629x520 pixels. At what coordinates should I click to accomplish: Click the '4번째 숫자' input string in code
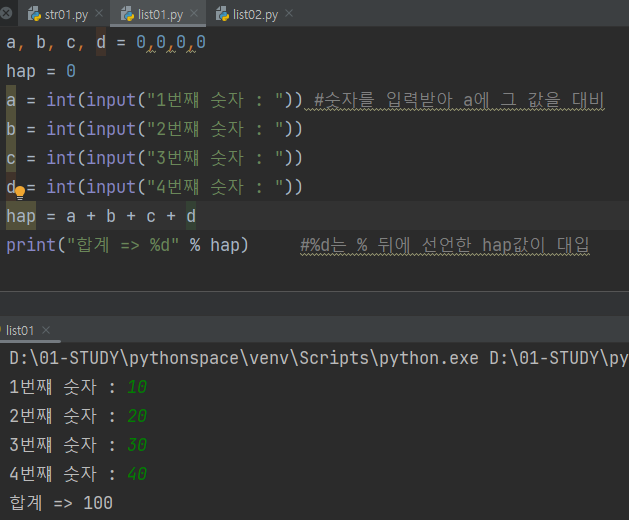[x=216, y=187]
